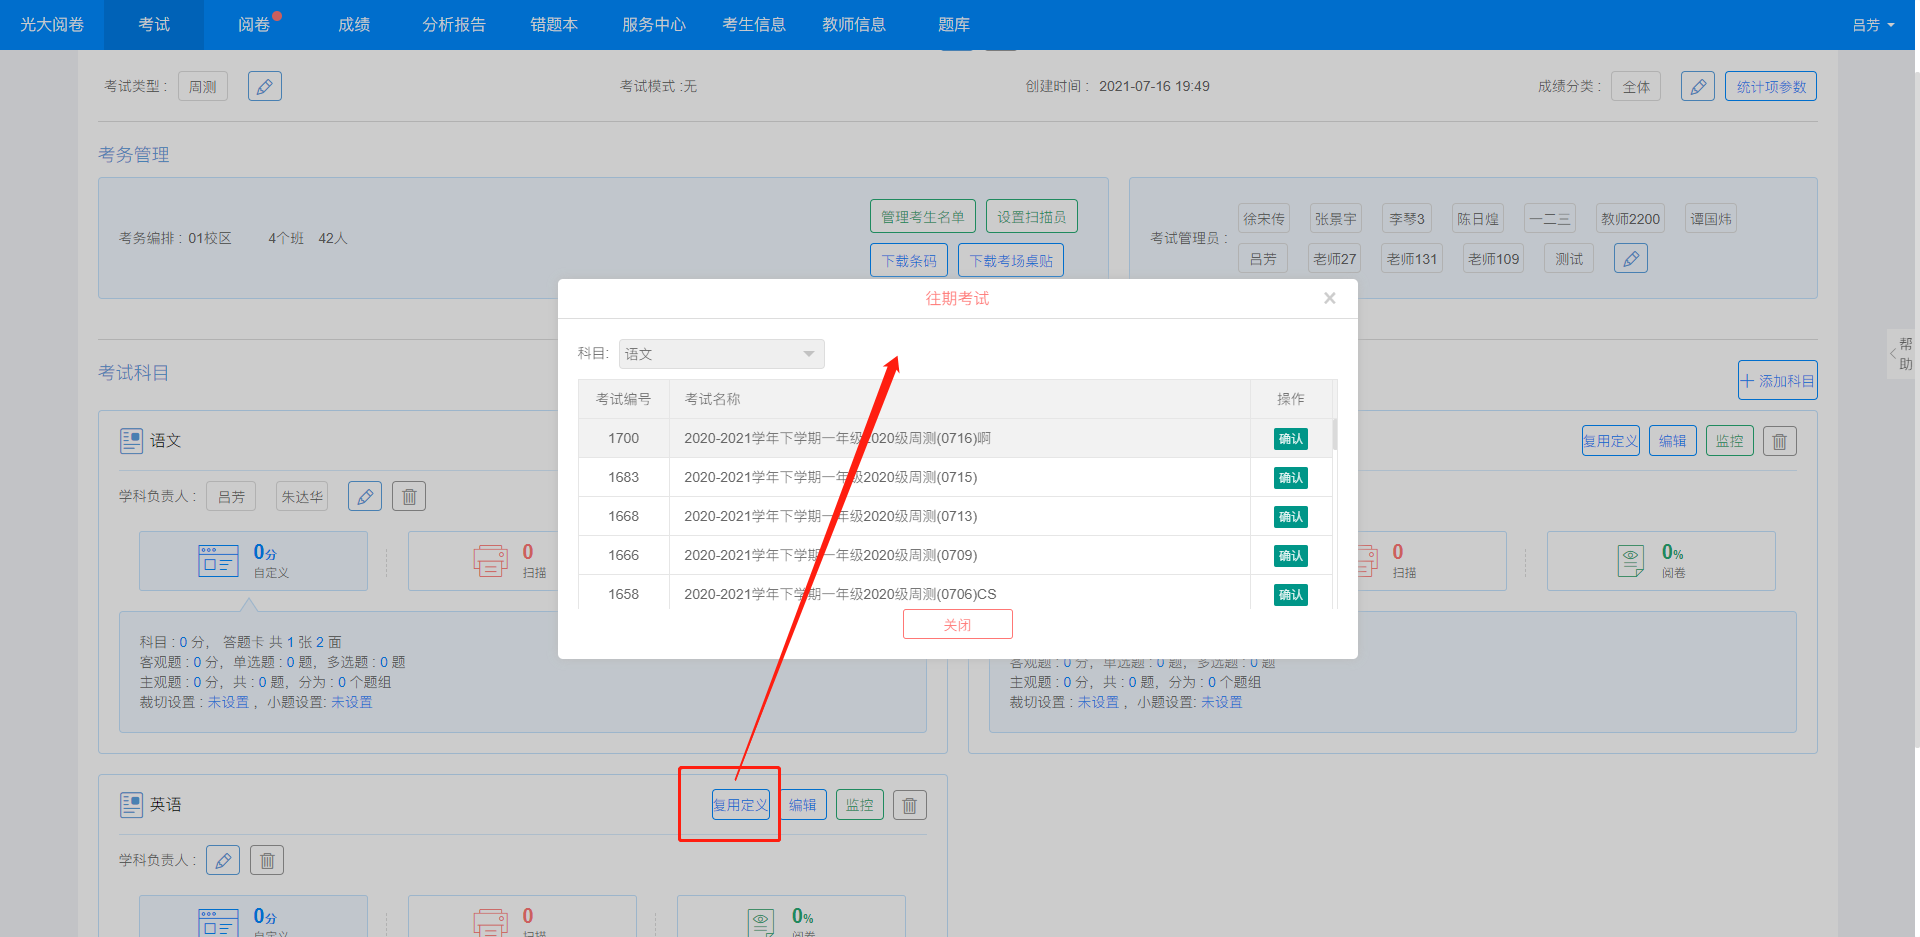Image resolution: width=1920 pixels, height=937 pixels.
Task: Expand the 帮助 side panel
Action: point(1900,354)
